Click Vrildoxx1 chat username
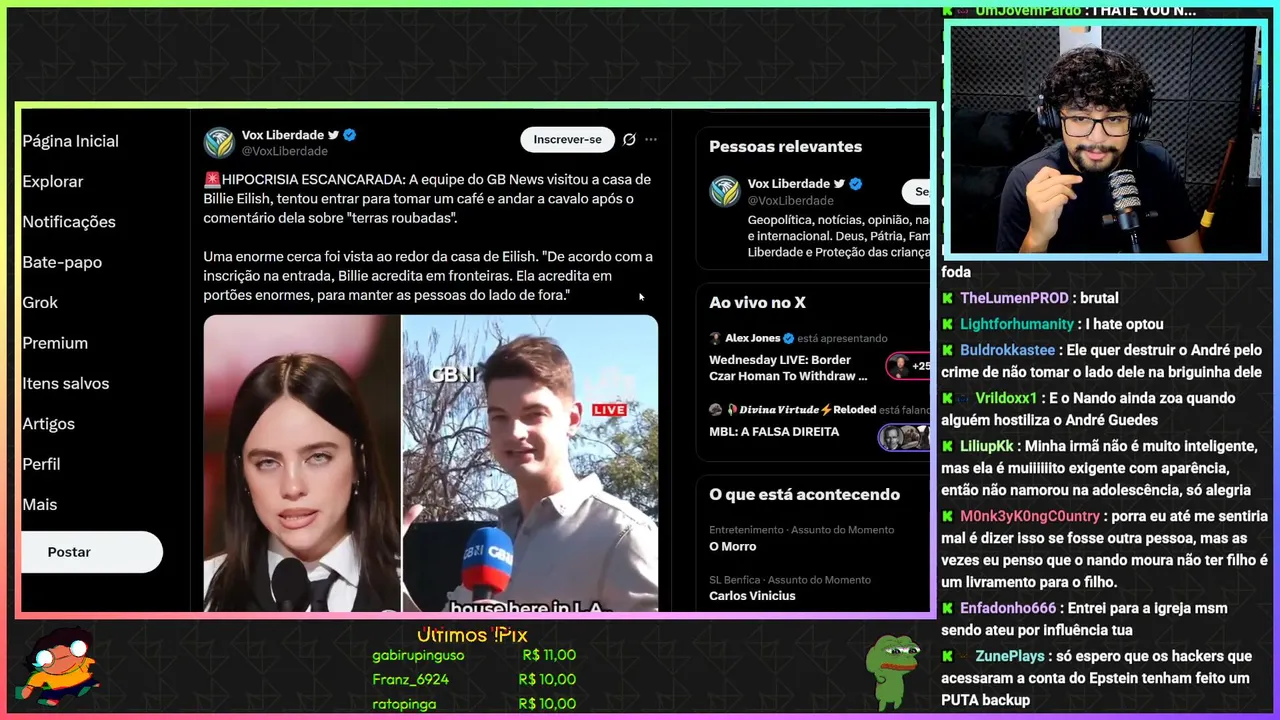 [x=1005, y=398]
